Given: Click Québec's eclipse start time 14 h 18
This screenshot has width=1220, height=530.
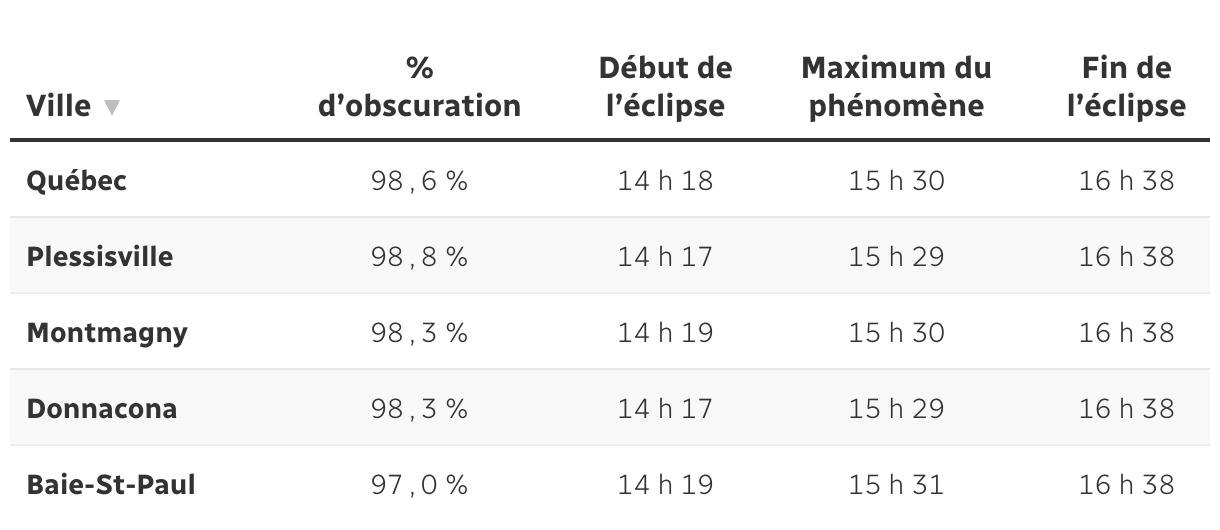Looking at the screenshot, I should point(665,182).
